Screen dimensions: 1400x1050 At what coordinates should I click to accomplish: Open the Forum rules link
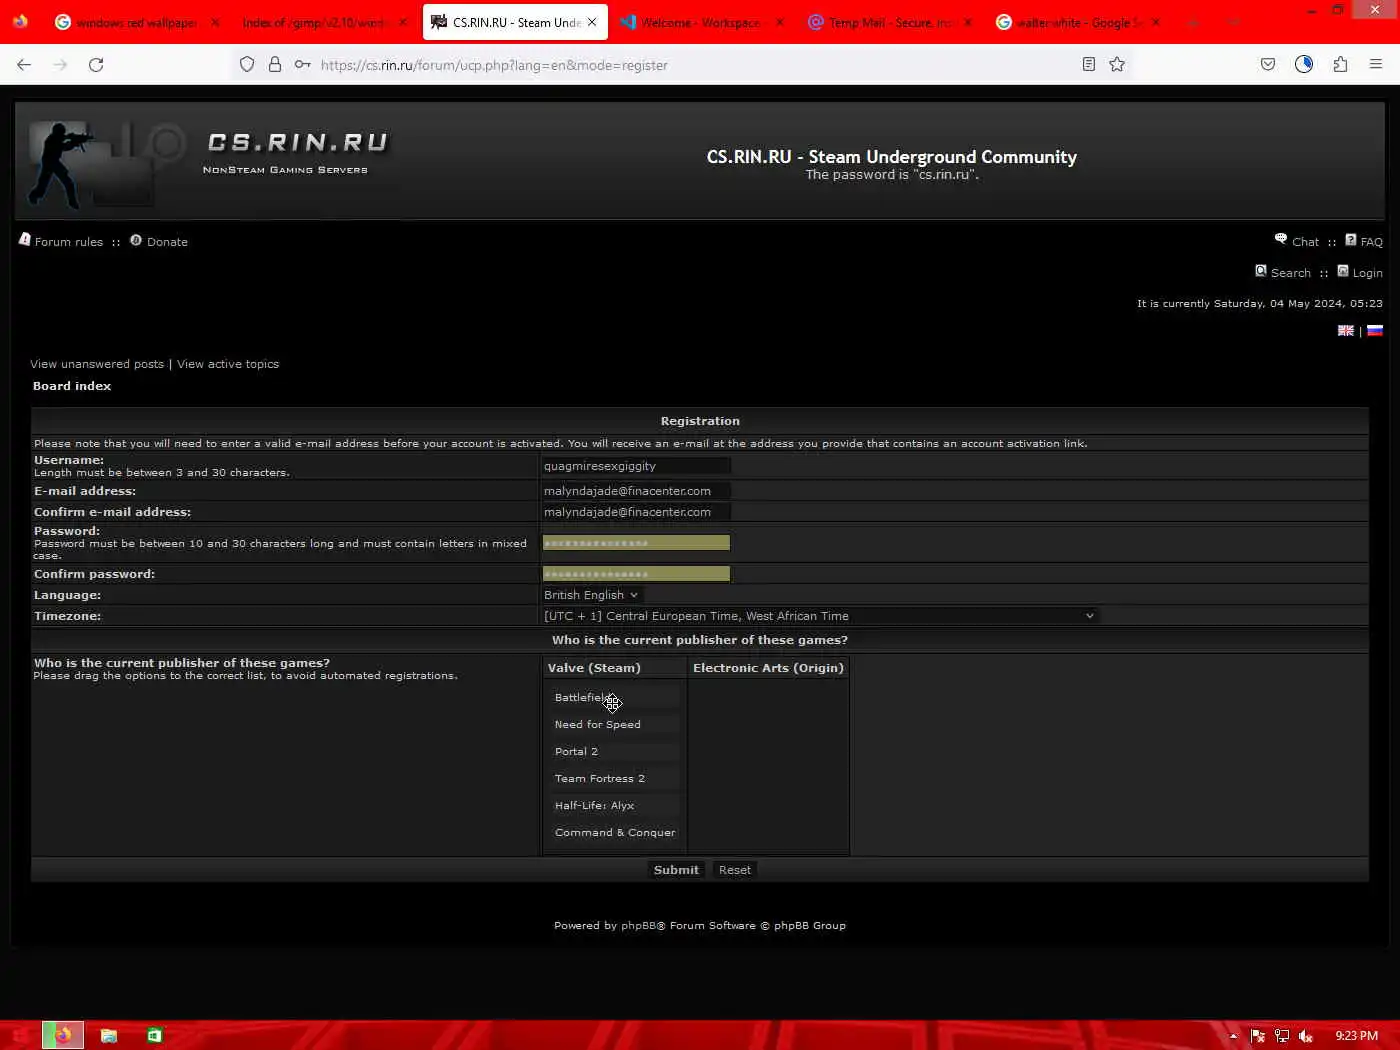pyautogui.click(x=69, y=242)
